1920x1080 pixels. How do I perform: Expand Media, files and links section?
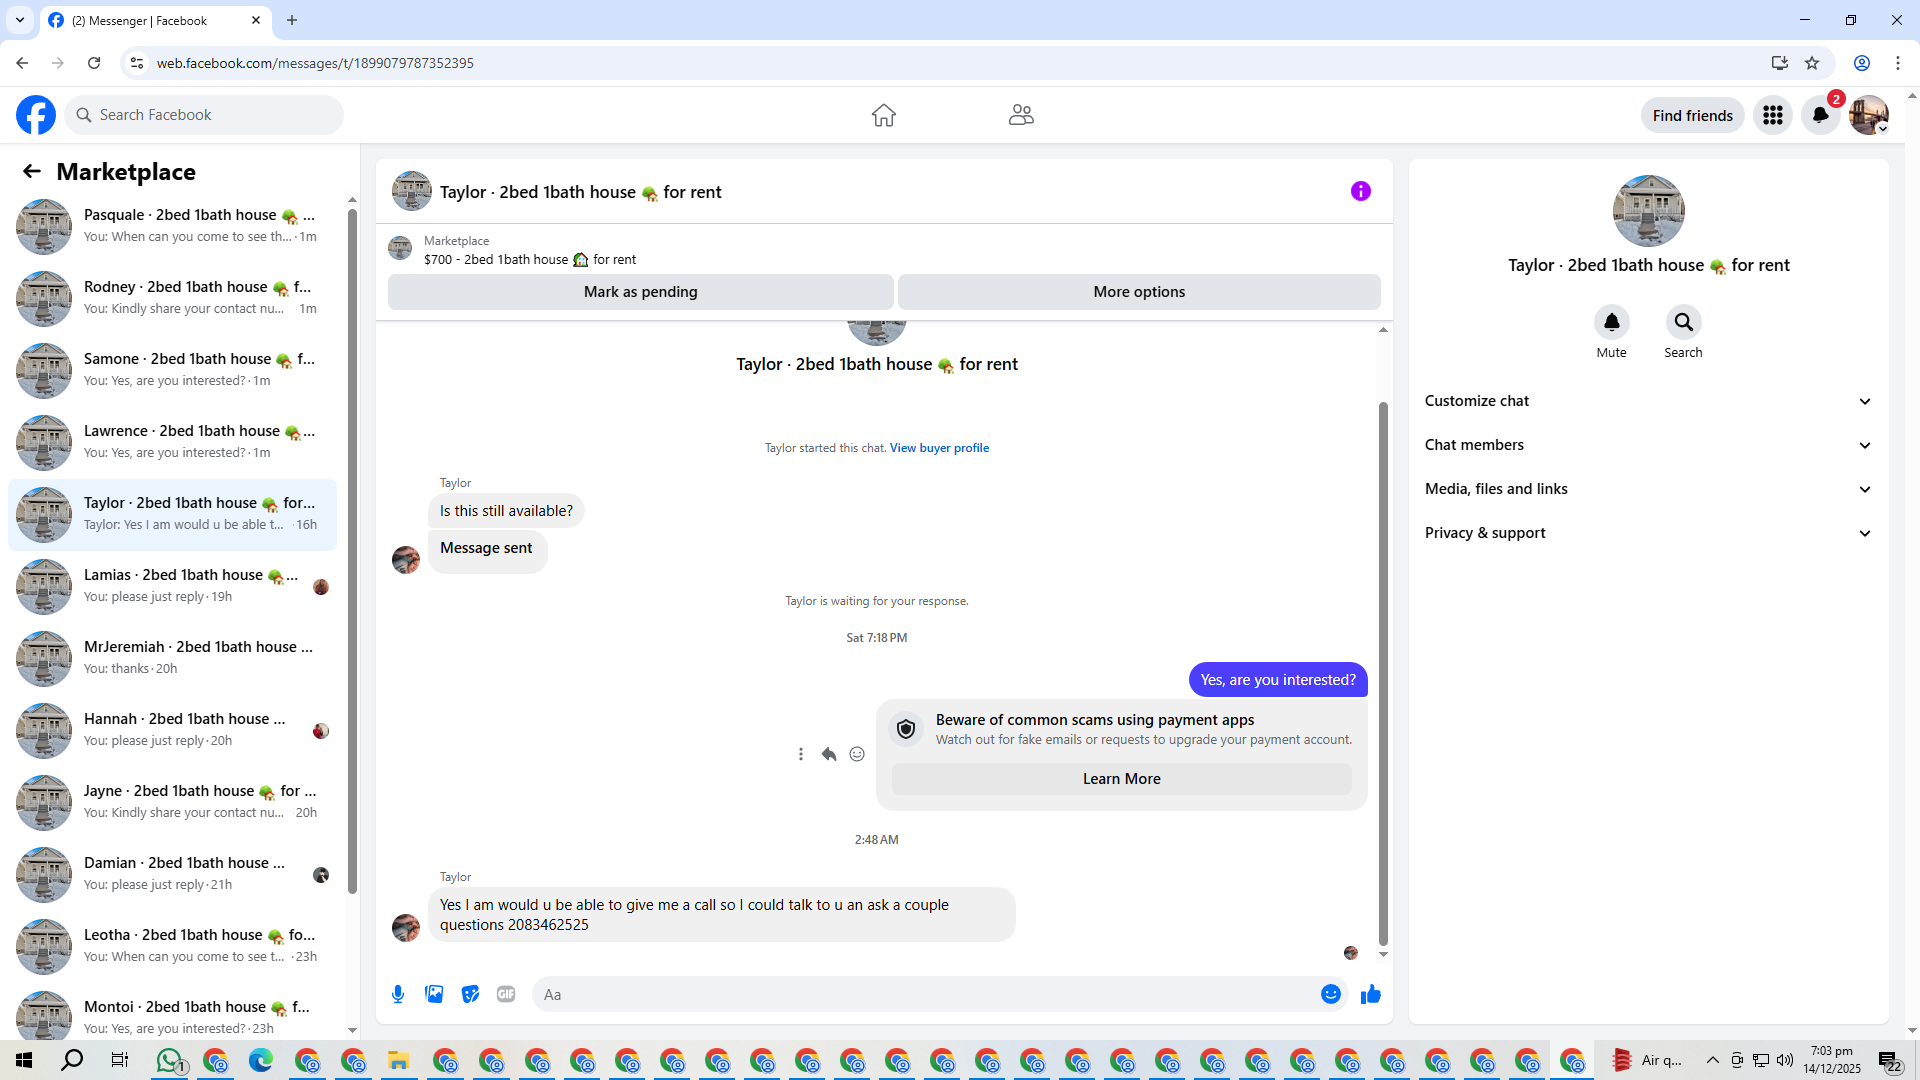point(1648,489)
